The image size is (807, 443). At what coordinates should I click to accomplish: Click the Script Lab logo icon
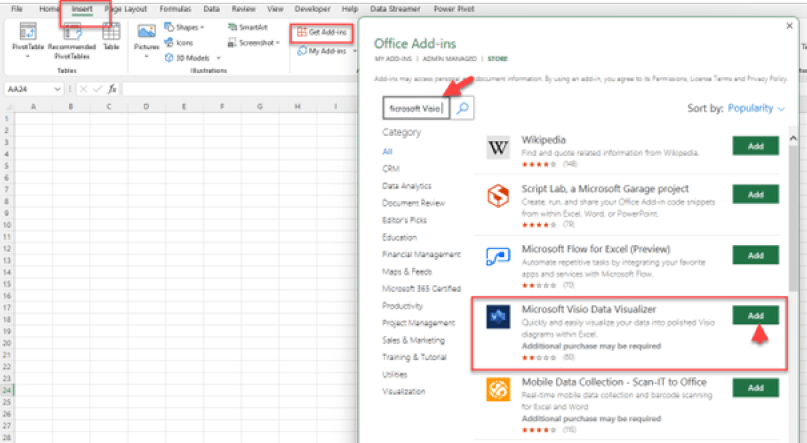tap(498, 196)
